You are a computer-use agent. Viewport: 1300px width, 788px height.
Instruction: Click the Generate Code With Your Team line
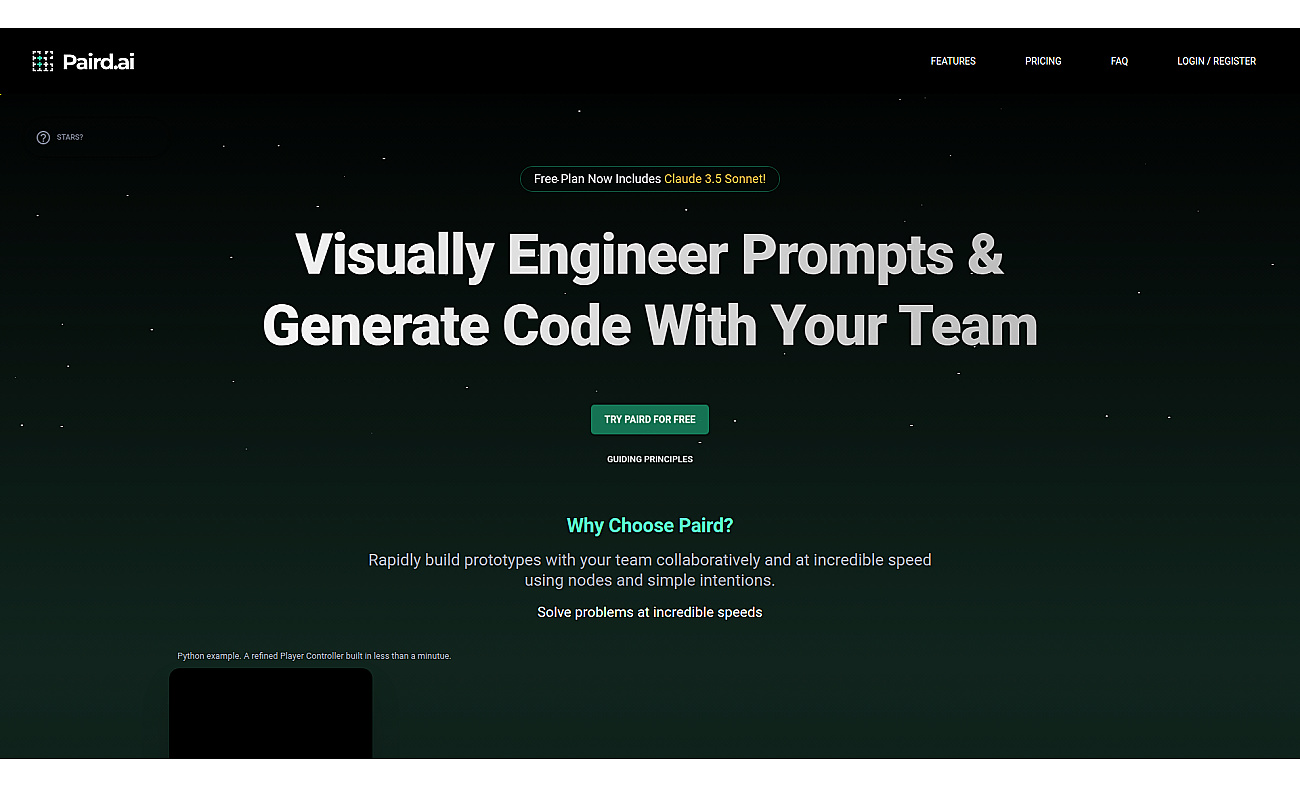point(650,325)
